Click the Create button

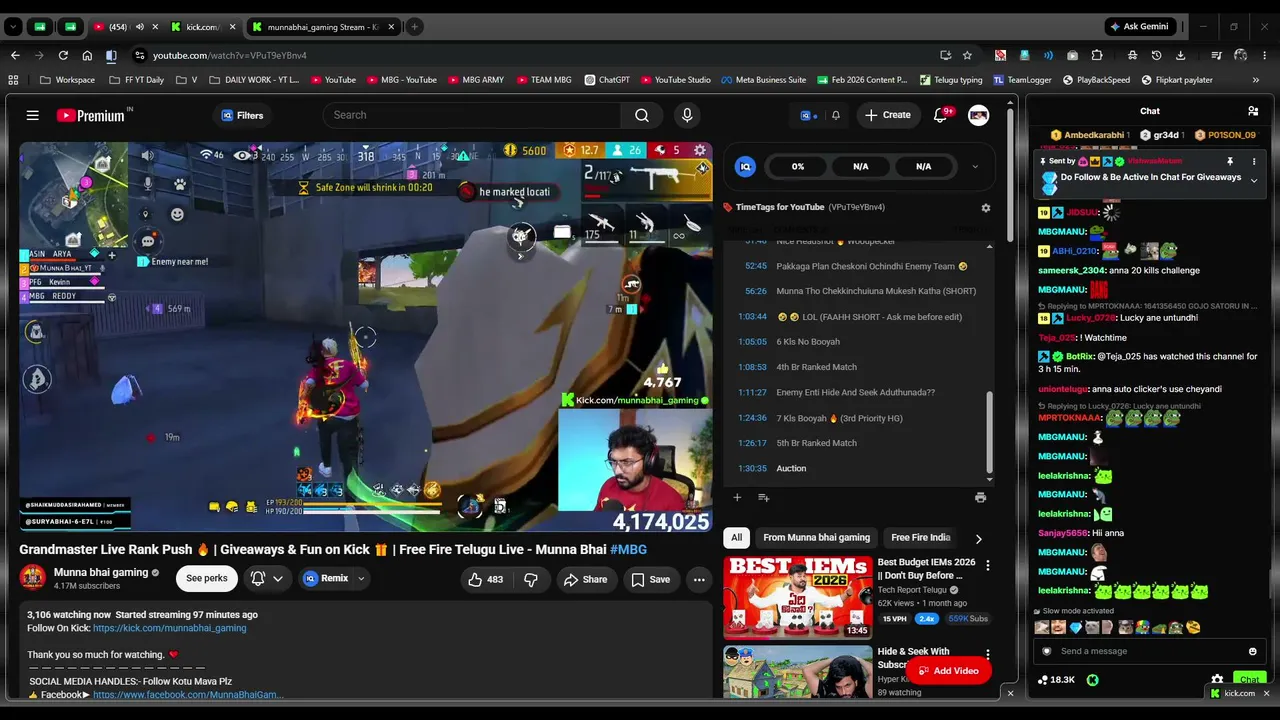coord(888,115)
